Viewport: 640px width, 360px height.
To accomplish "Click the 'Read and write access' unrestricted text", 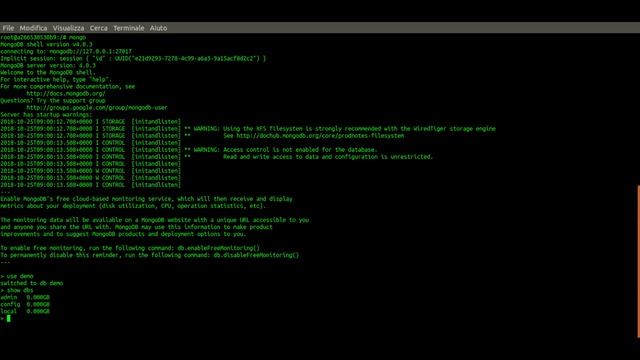I will (328, 157).
